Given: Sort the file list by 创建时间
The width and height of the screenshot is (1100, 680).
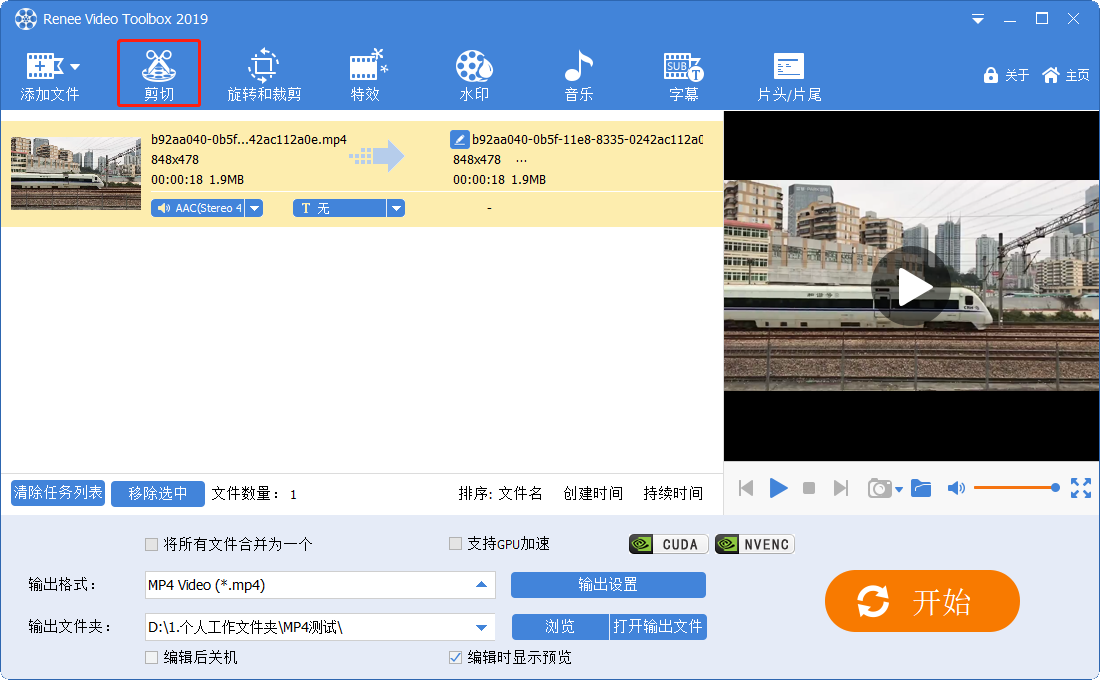Looking at the screenshot, I should pos(592,493).
